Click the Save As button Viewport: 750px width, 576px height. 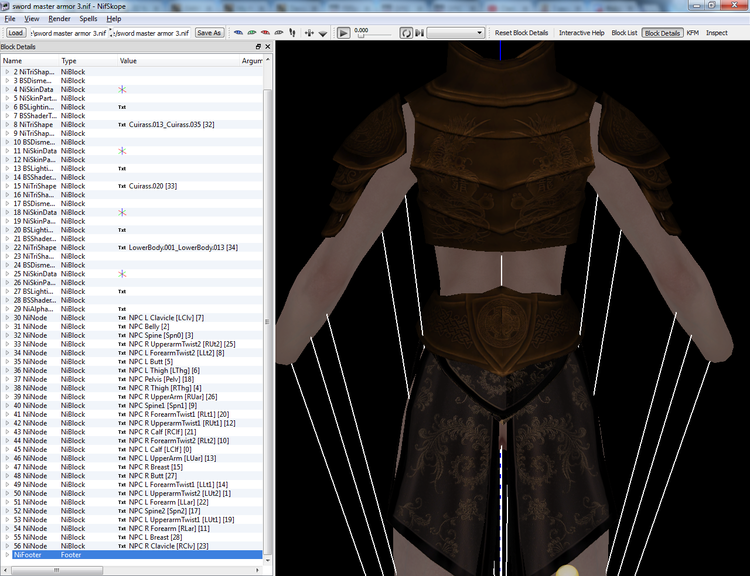[209, 33]
